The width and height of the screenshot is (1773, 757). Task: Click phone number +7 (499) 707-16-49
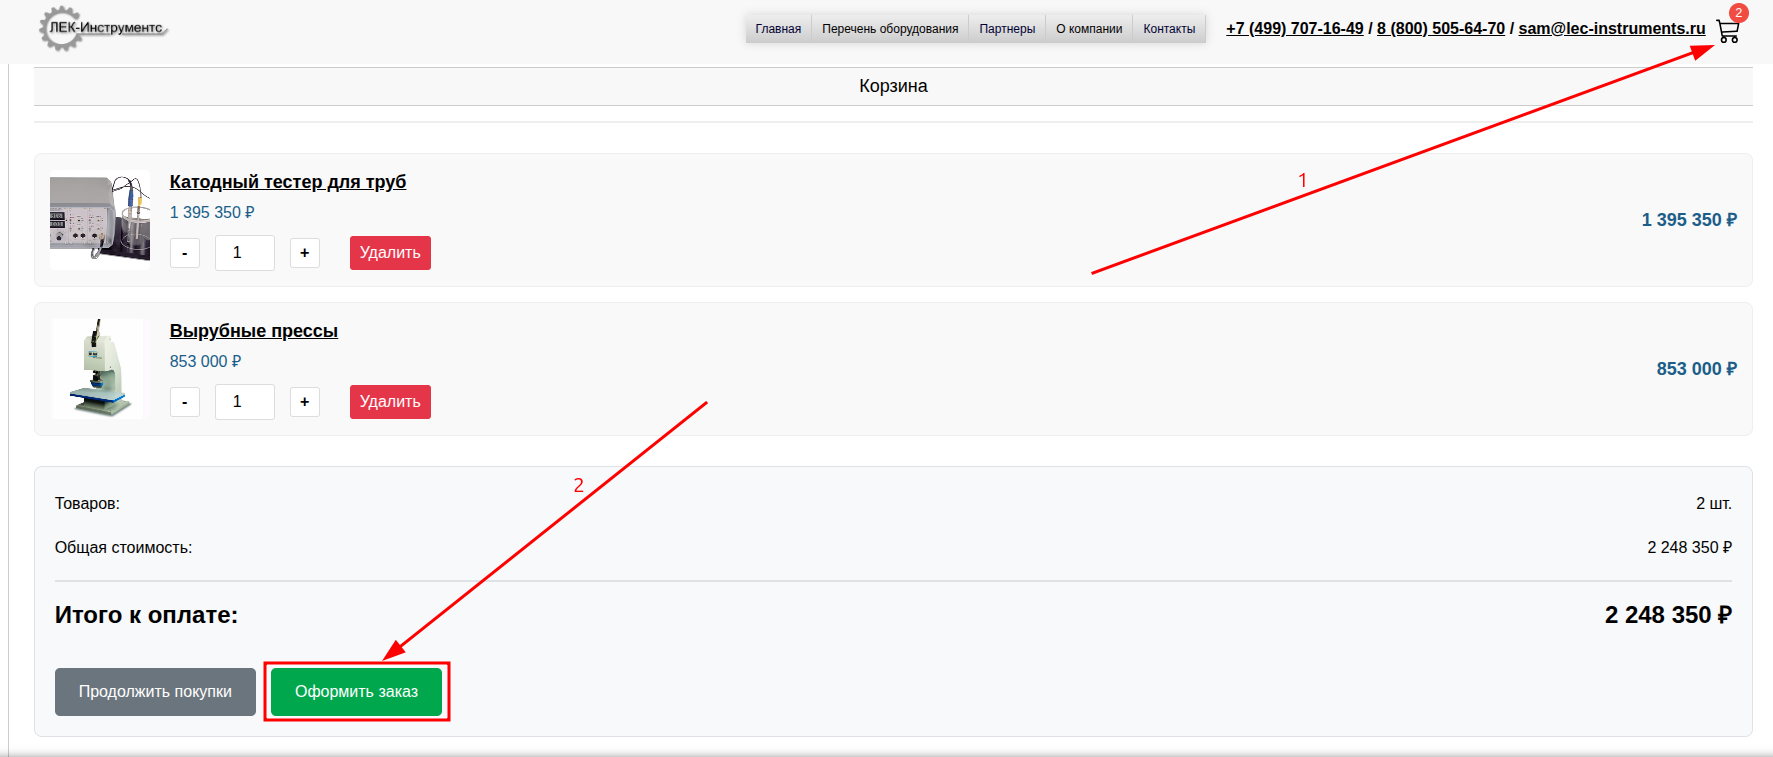1294,29
